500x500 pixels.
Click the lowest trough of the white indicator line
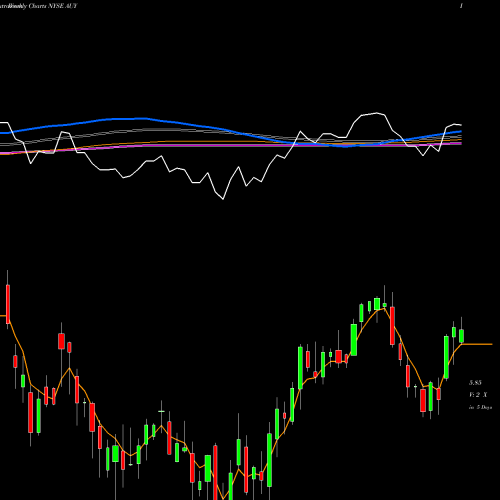(223, 199)
